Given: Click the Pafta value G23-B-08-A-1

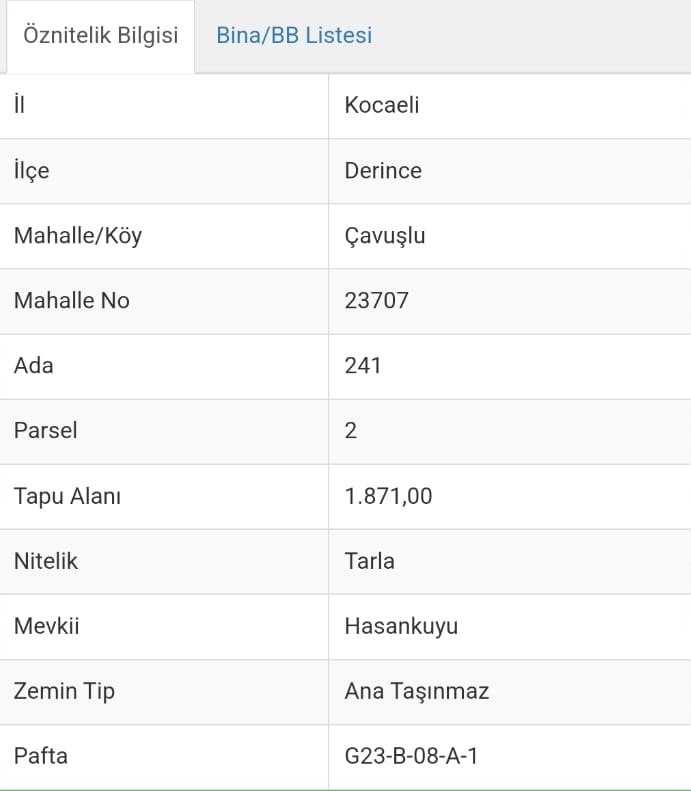Looking at the screenshot, I should (x=411, y=756).
